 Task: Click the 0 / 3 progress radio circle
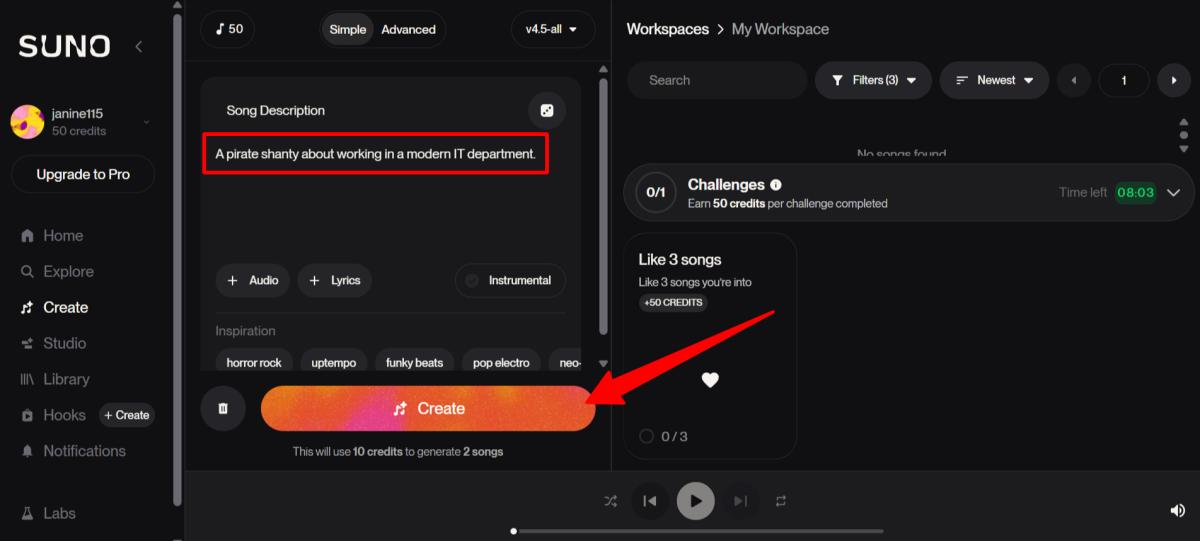tap(646, 436)
